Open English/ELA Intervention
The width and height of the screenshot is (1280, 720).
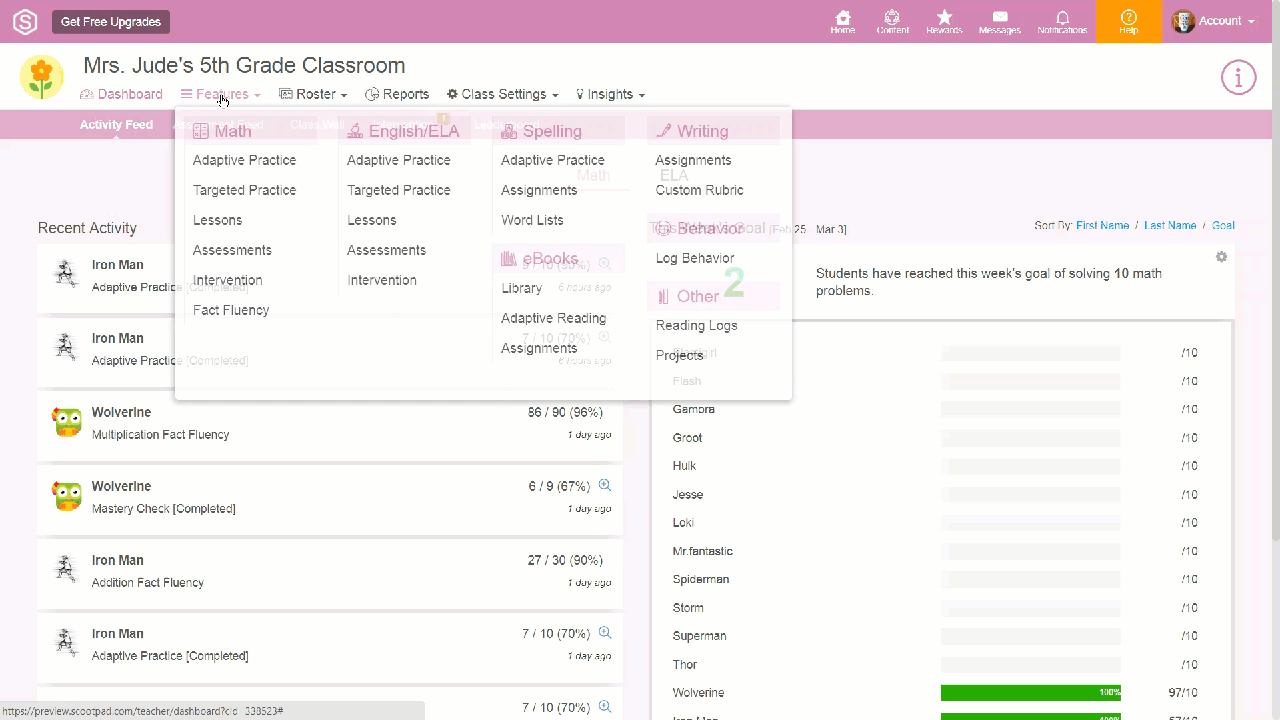[381, 280]
